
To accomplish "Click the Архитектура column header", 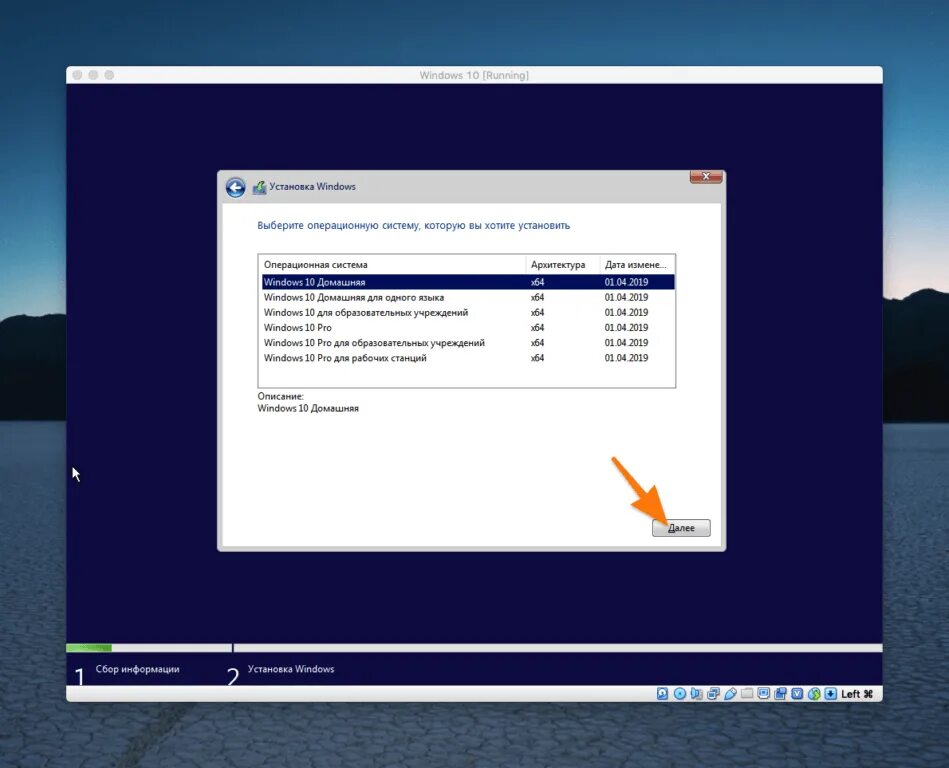I will (x=562, y=264).
